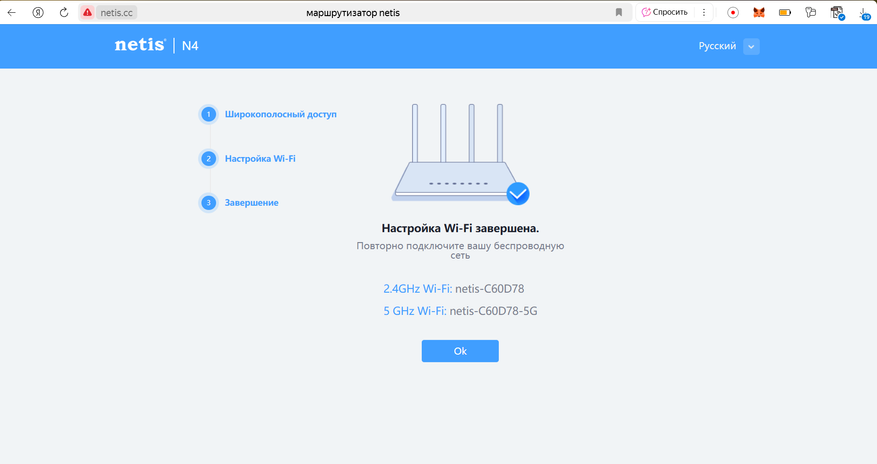Click the battery saver icon
Image resolution: width=877 pixels, height=464 pixels.
click(785, 12)
